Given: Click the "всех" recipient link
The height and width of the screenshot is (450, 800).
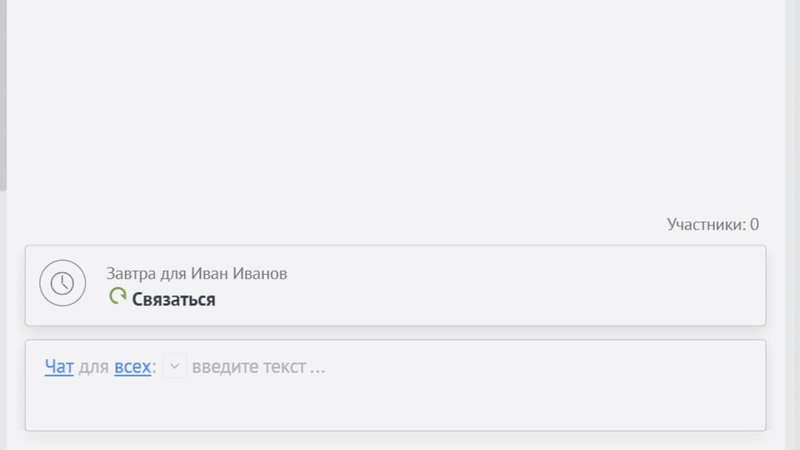Looking at the screenshot, I should tap(132, 367).
